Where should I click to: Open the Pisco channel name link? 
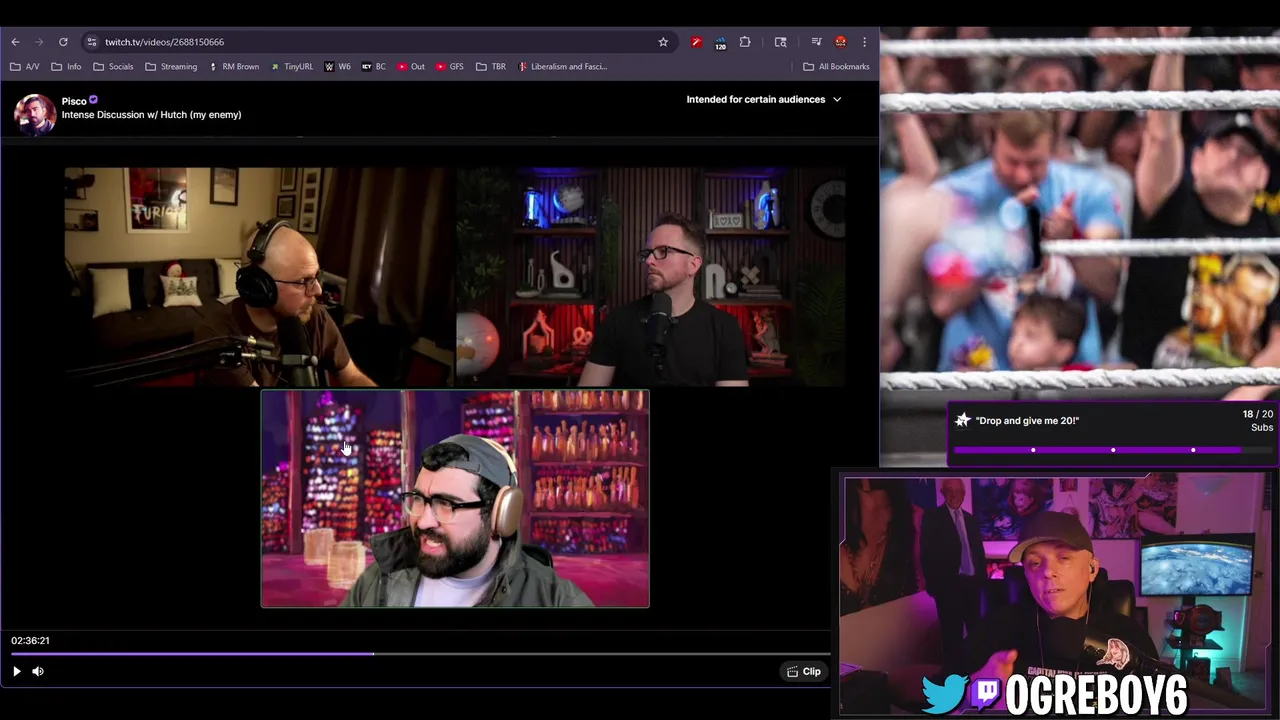[74, 101]
